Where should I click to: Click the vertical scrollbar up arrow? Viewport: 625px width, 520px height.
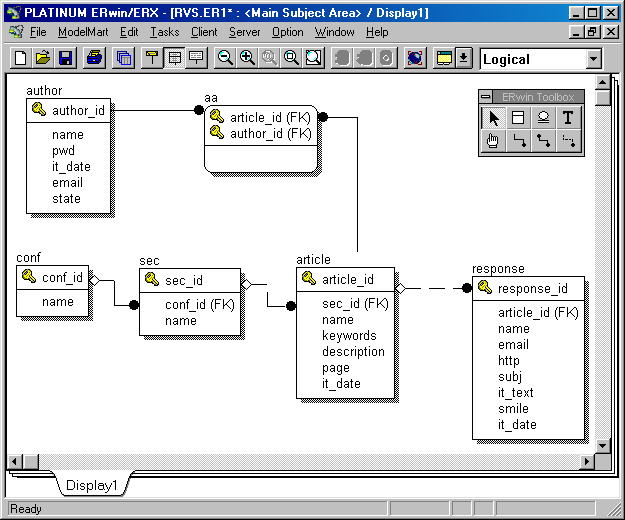coord(602,82)
